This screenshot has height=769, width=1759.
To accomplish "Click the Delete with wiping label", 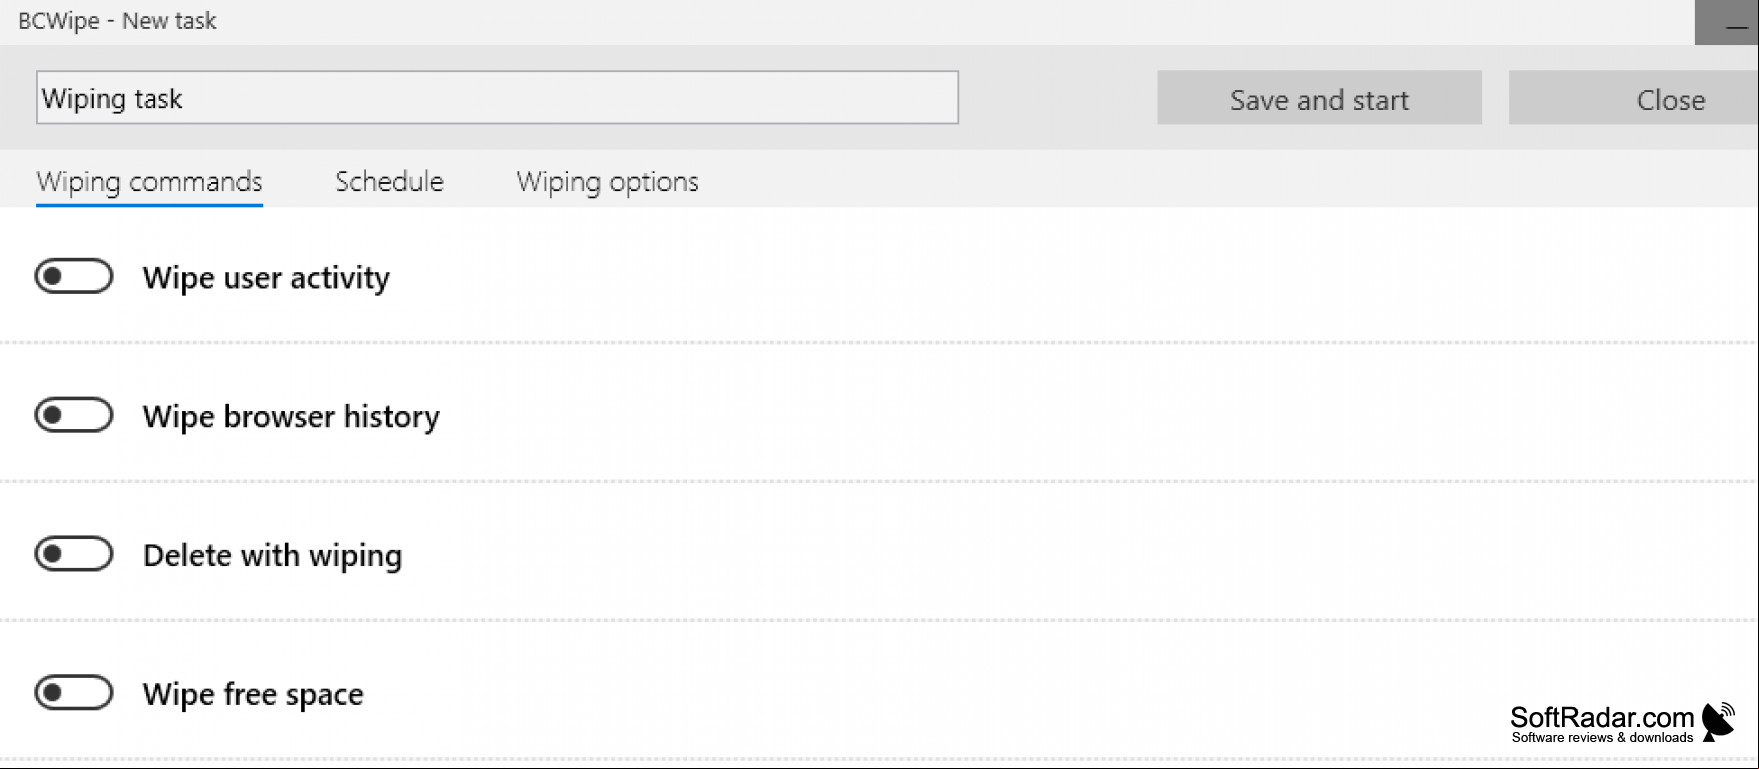I will [x=272, y=555].
